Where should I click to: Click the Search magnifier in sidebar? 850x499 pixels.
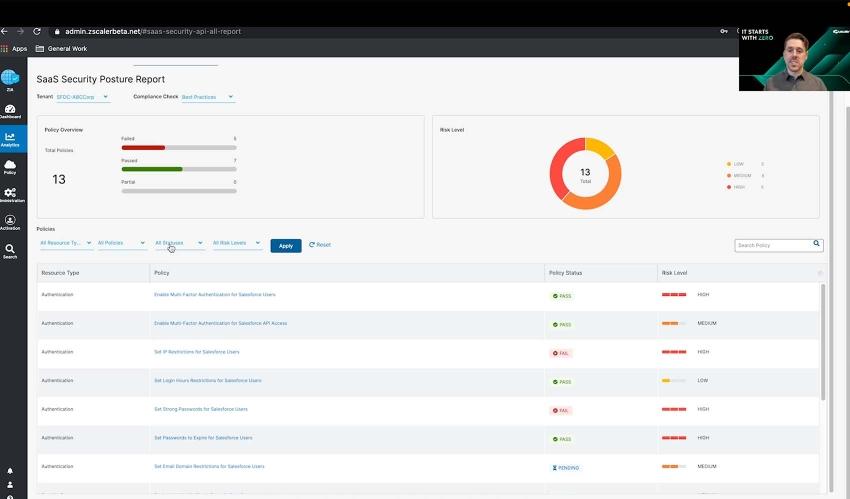(x=10, y=250)
